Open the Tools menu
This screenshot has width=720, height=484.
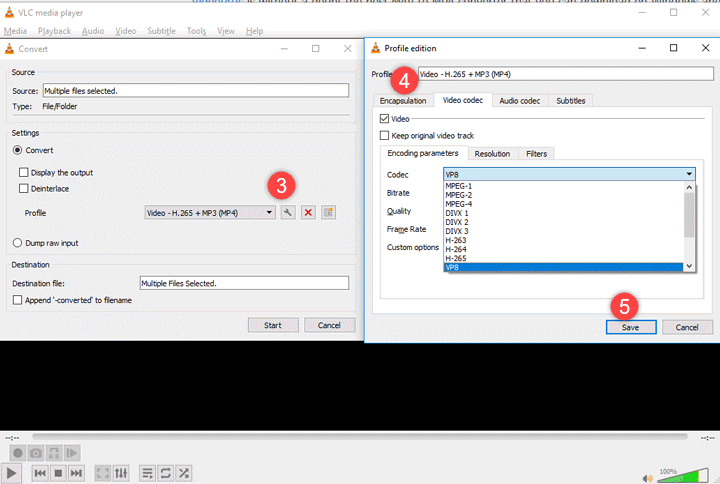tap(197, 31)
